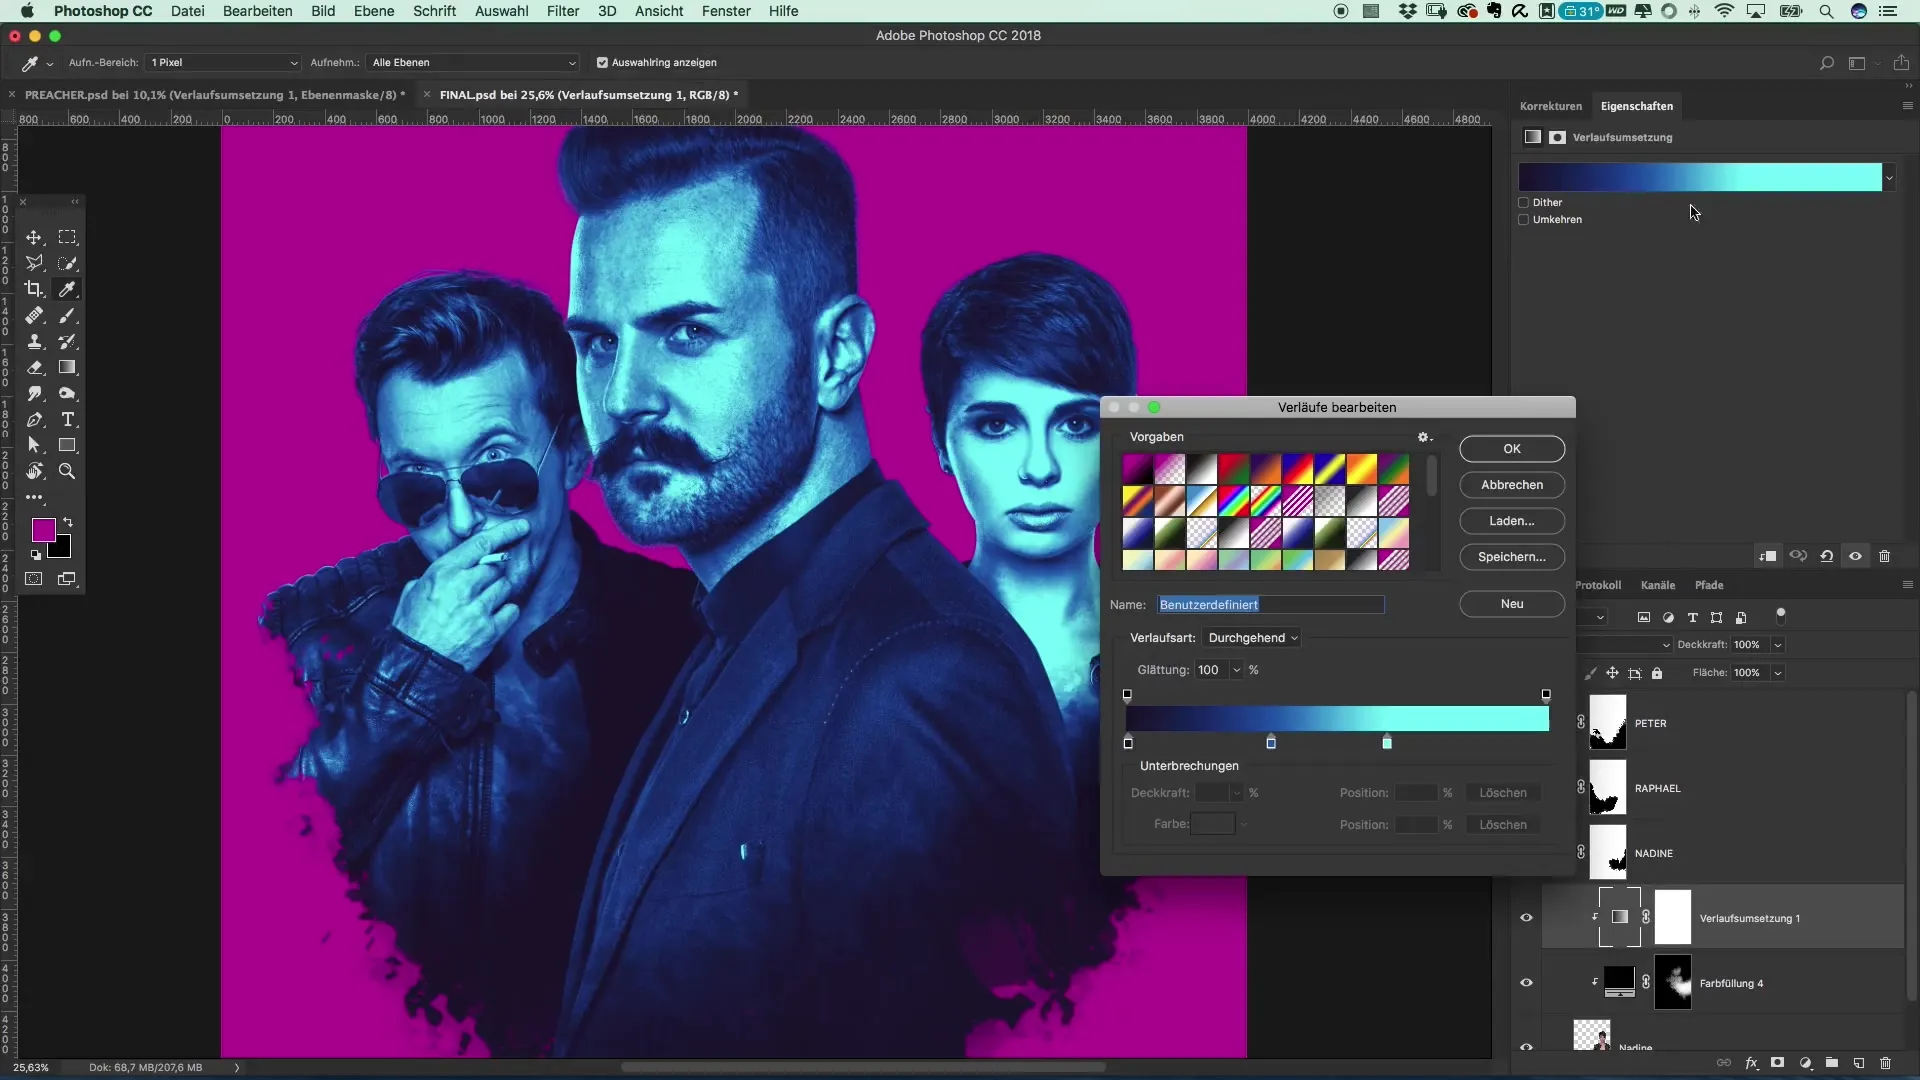The height and width of the screenshot is (1080, 1920).
Task: Open the Aufnehm. Alle Ebenen dropdown
Action: point(472,62)
